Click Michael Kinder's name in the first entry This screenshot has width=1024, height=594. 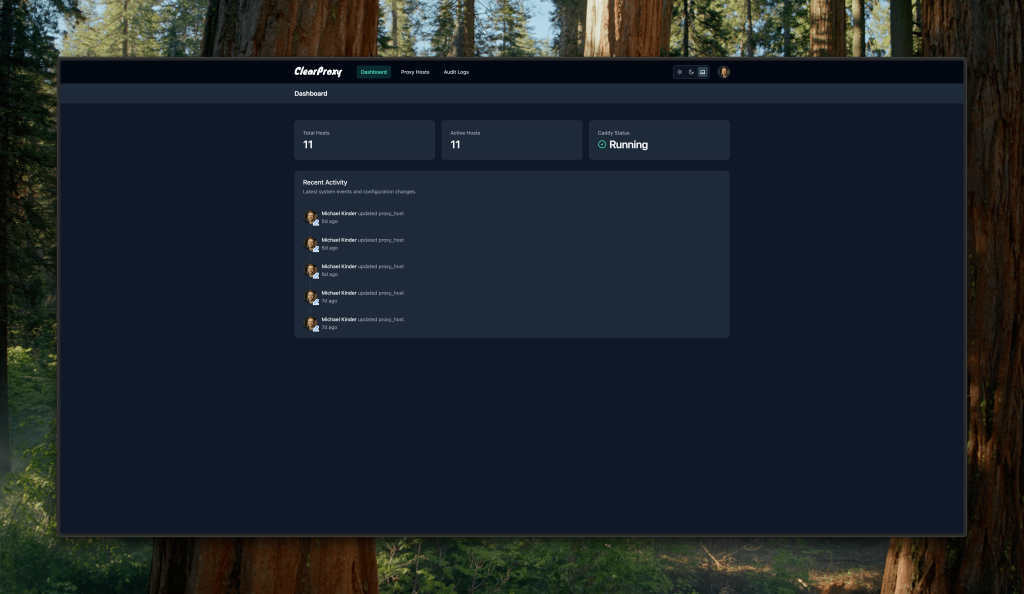pos(339,212)
